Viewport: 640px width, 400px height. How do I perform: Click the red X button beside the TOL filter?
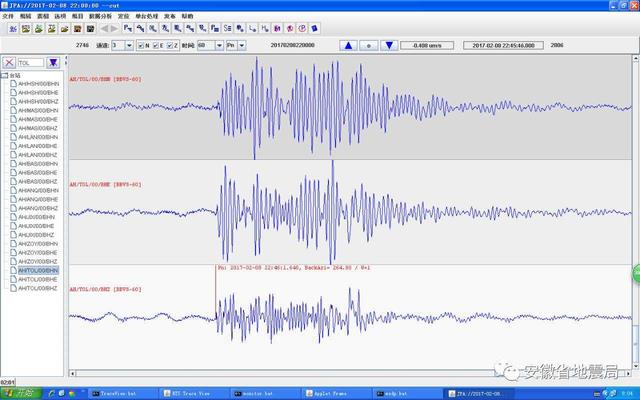tap(9, 63)
